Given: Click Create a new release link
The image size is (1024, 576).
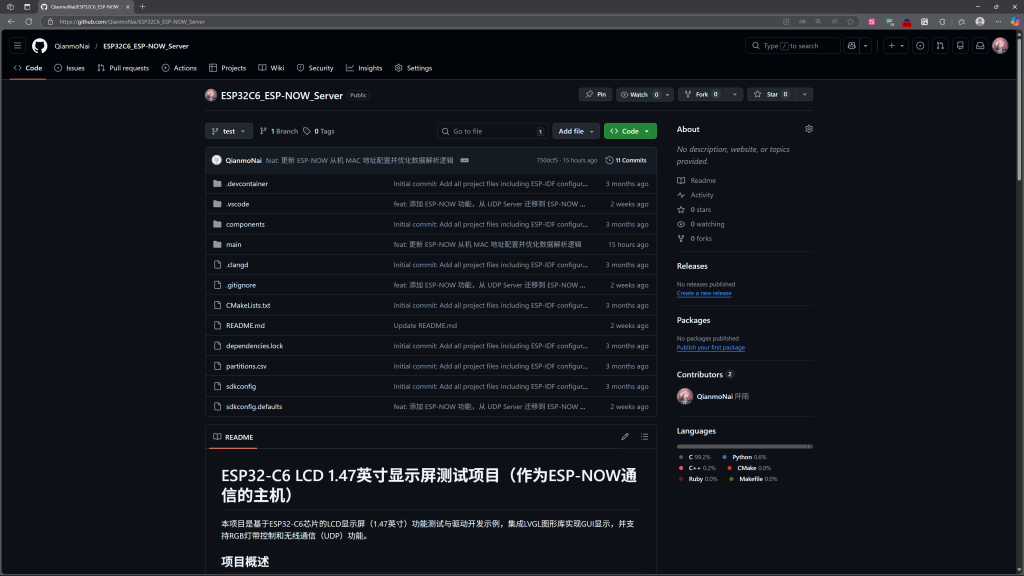Looking at the screenshot, I should point(704,293).
